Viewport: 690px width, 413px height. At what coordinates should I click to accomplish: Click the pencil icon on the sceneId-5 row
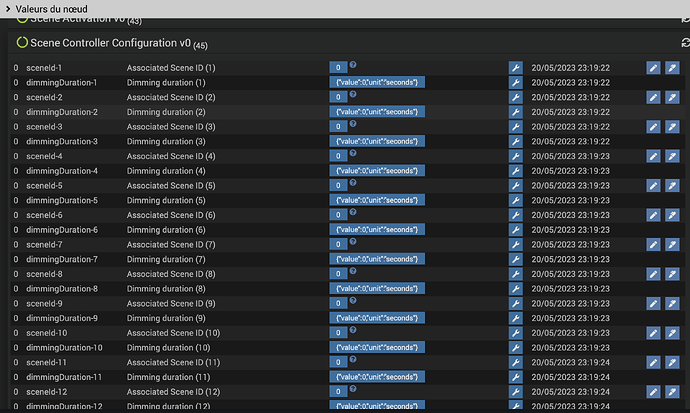(x=653, y=186)
